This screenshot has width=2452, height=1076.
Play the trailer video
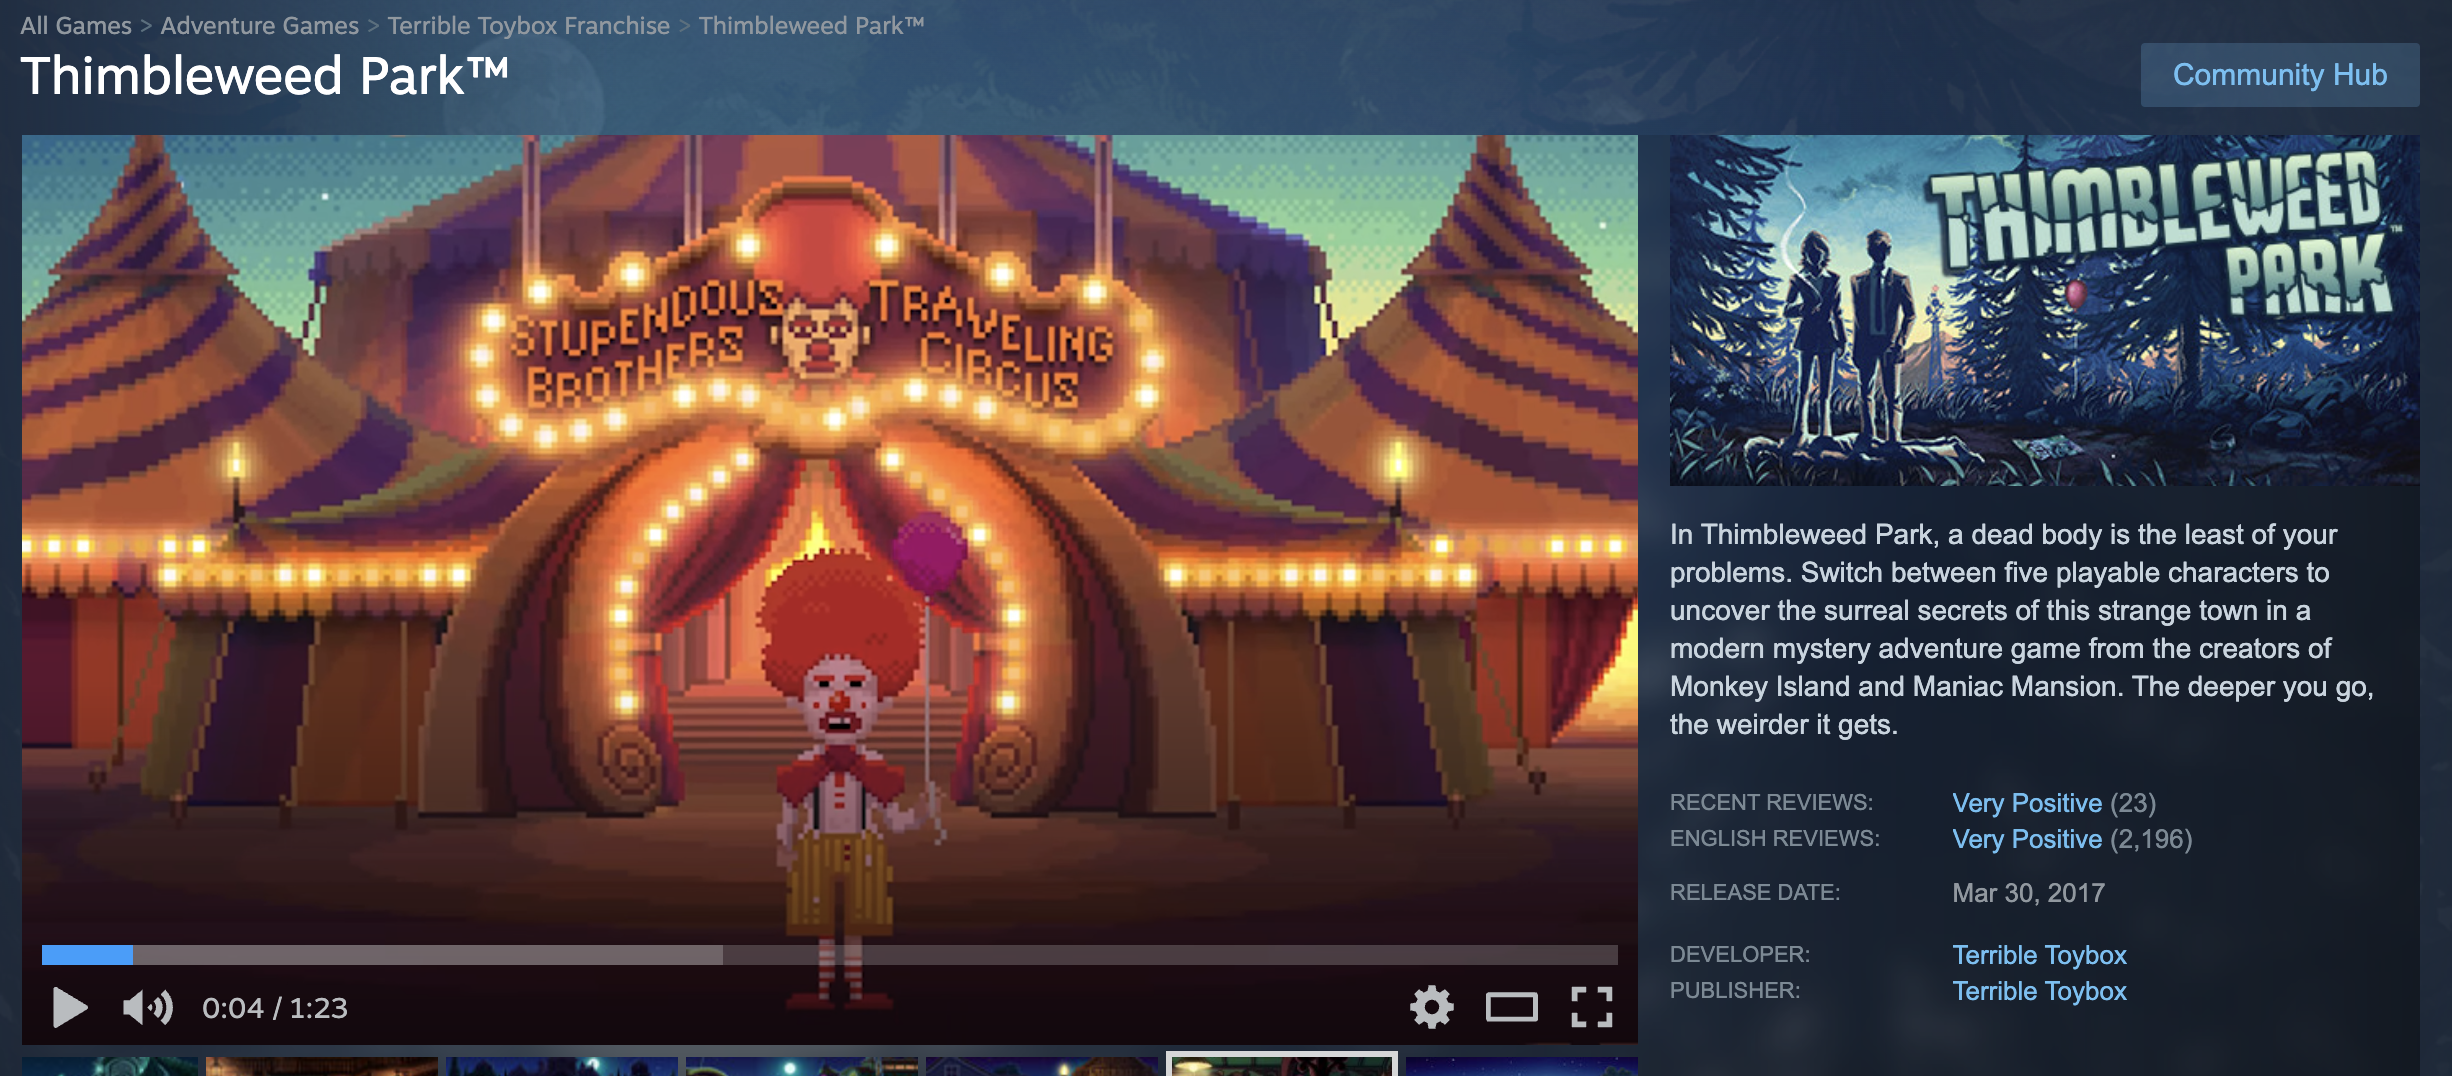(x=70, y=1007)
